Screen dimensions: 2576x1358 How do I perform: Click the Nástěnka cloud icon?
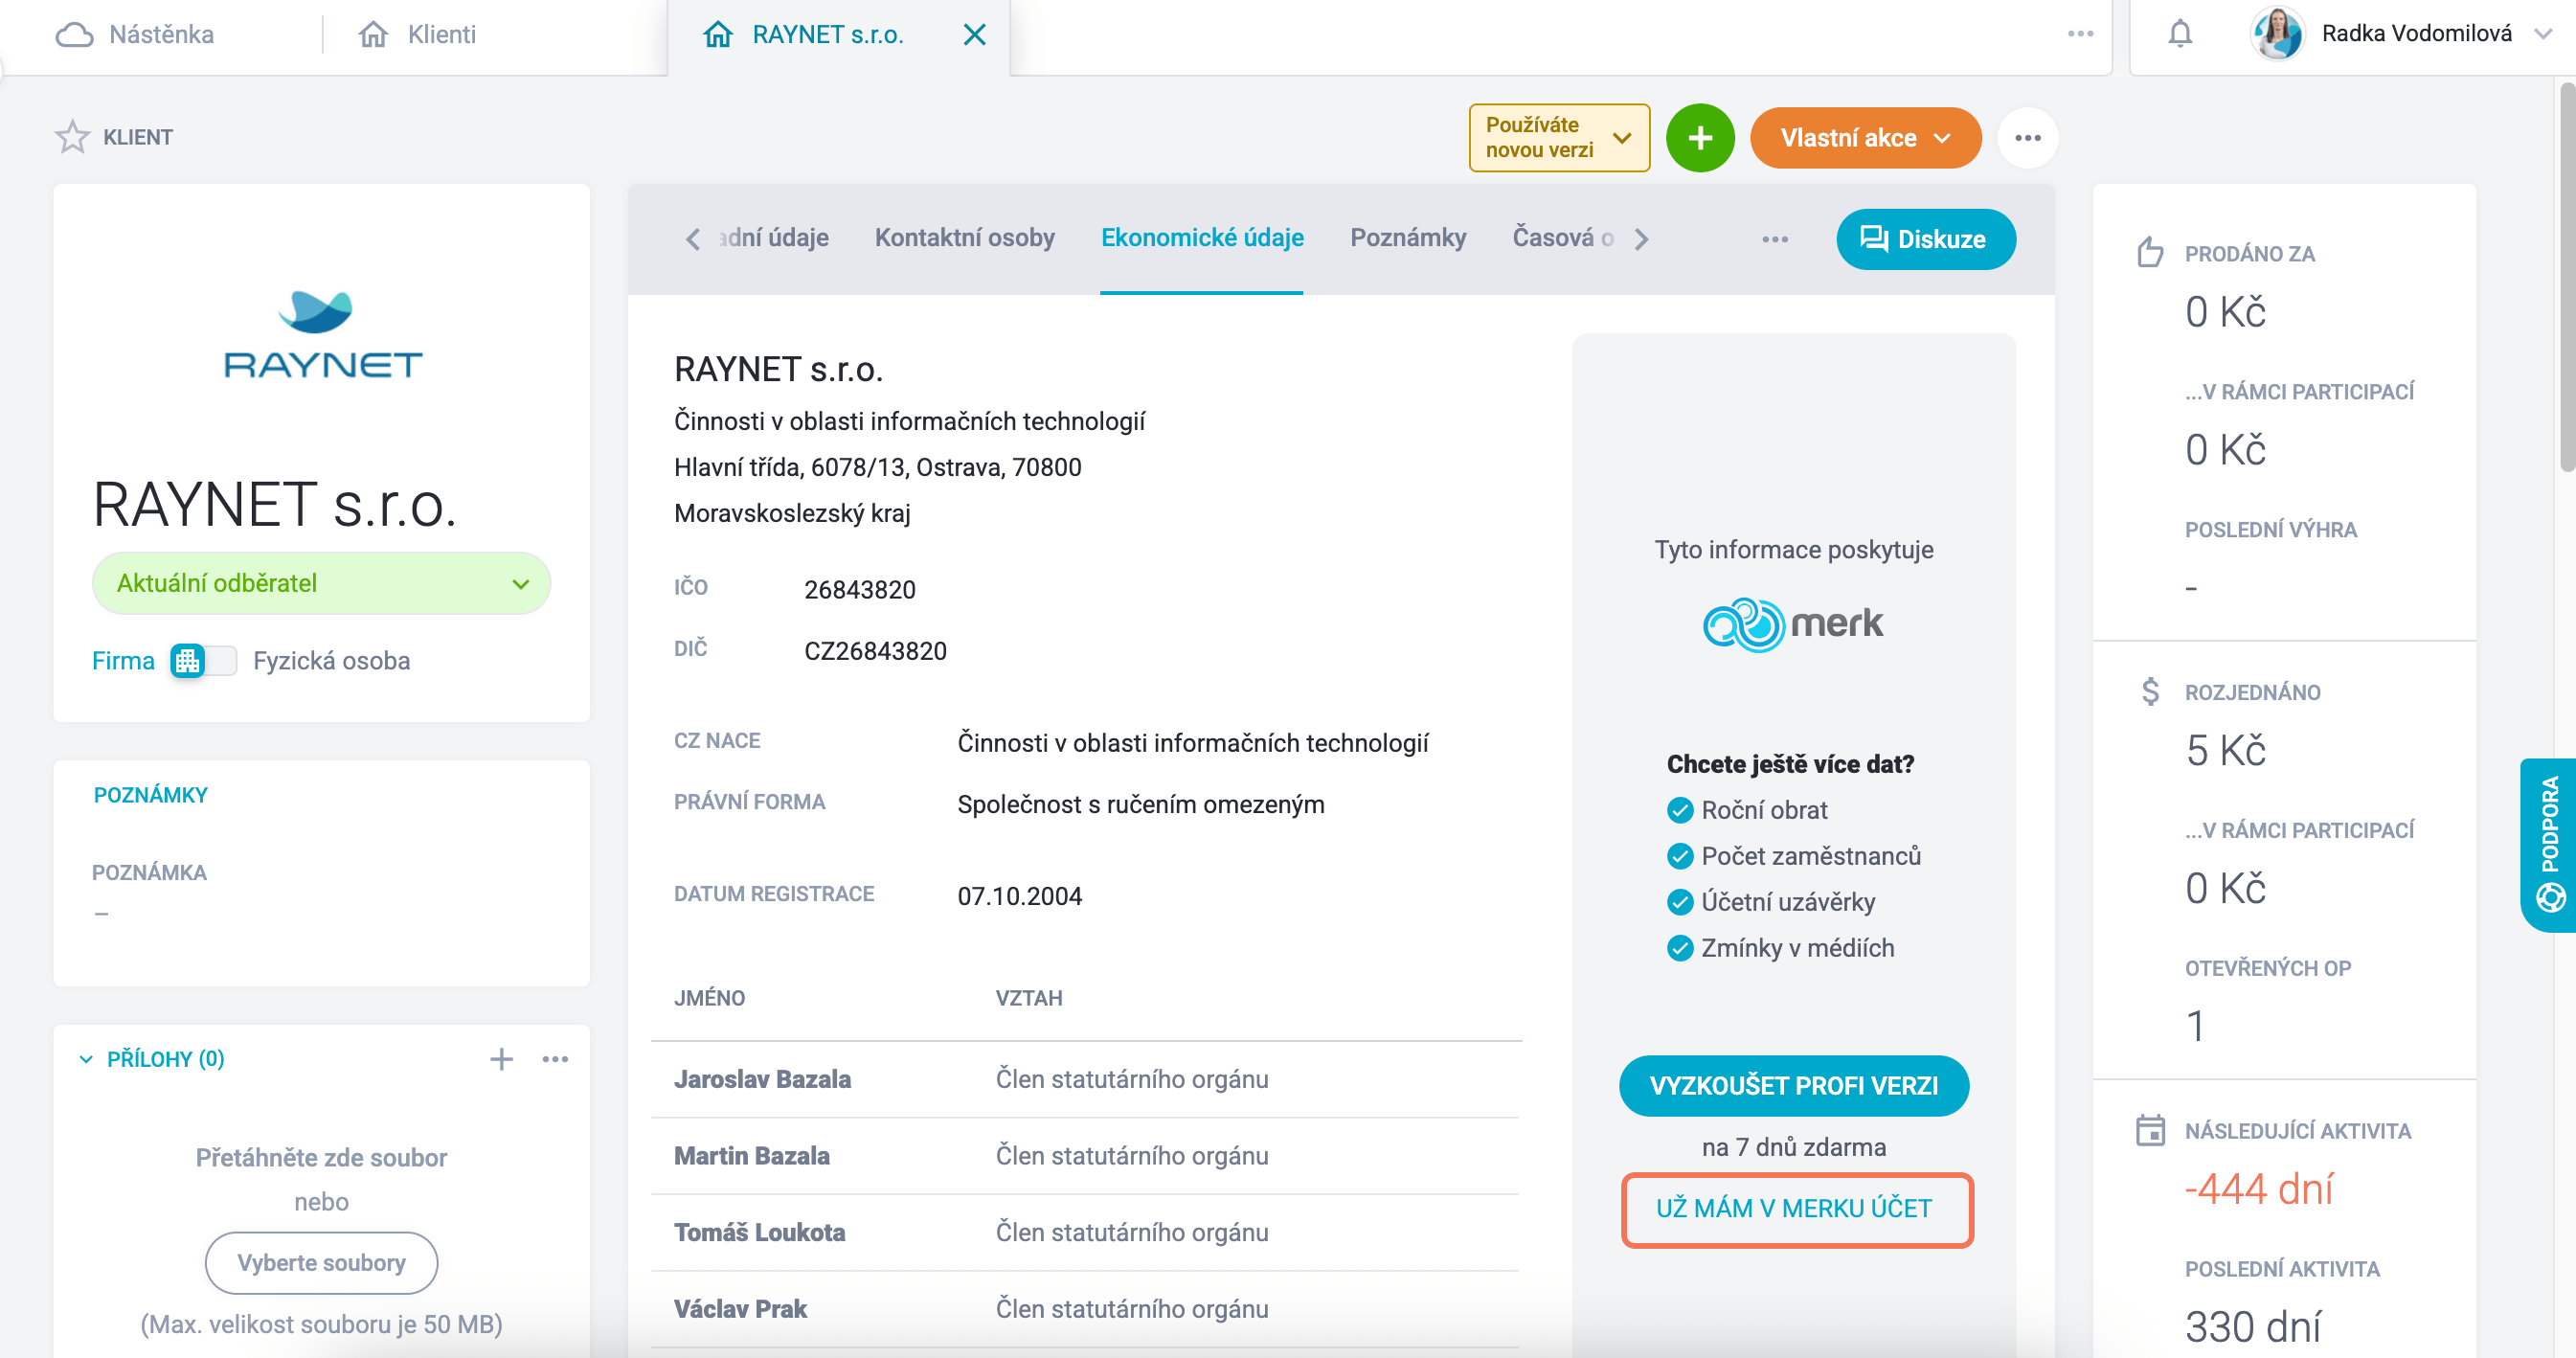coord(74,35)
